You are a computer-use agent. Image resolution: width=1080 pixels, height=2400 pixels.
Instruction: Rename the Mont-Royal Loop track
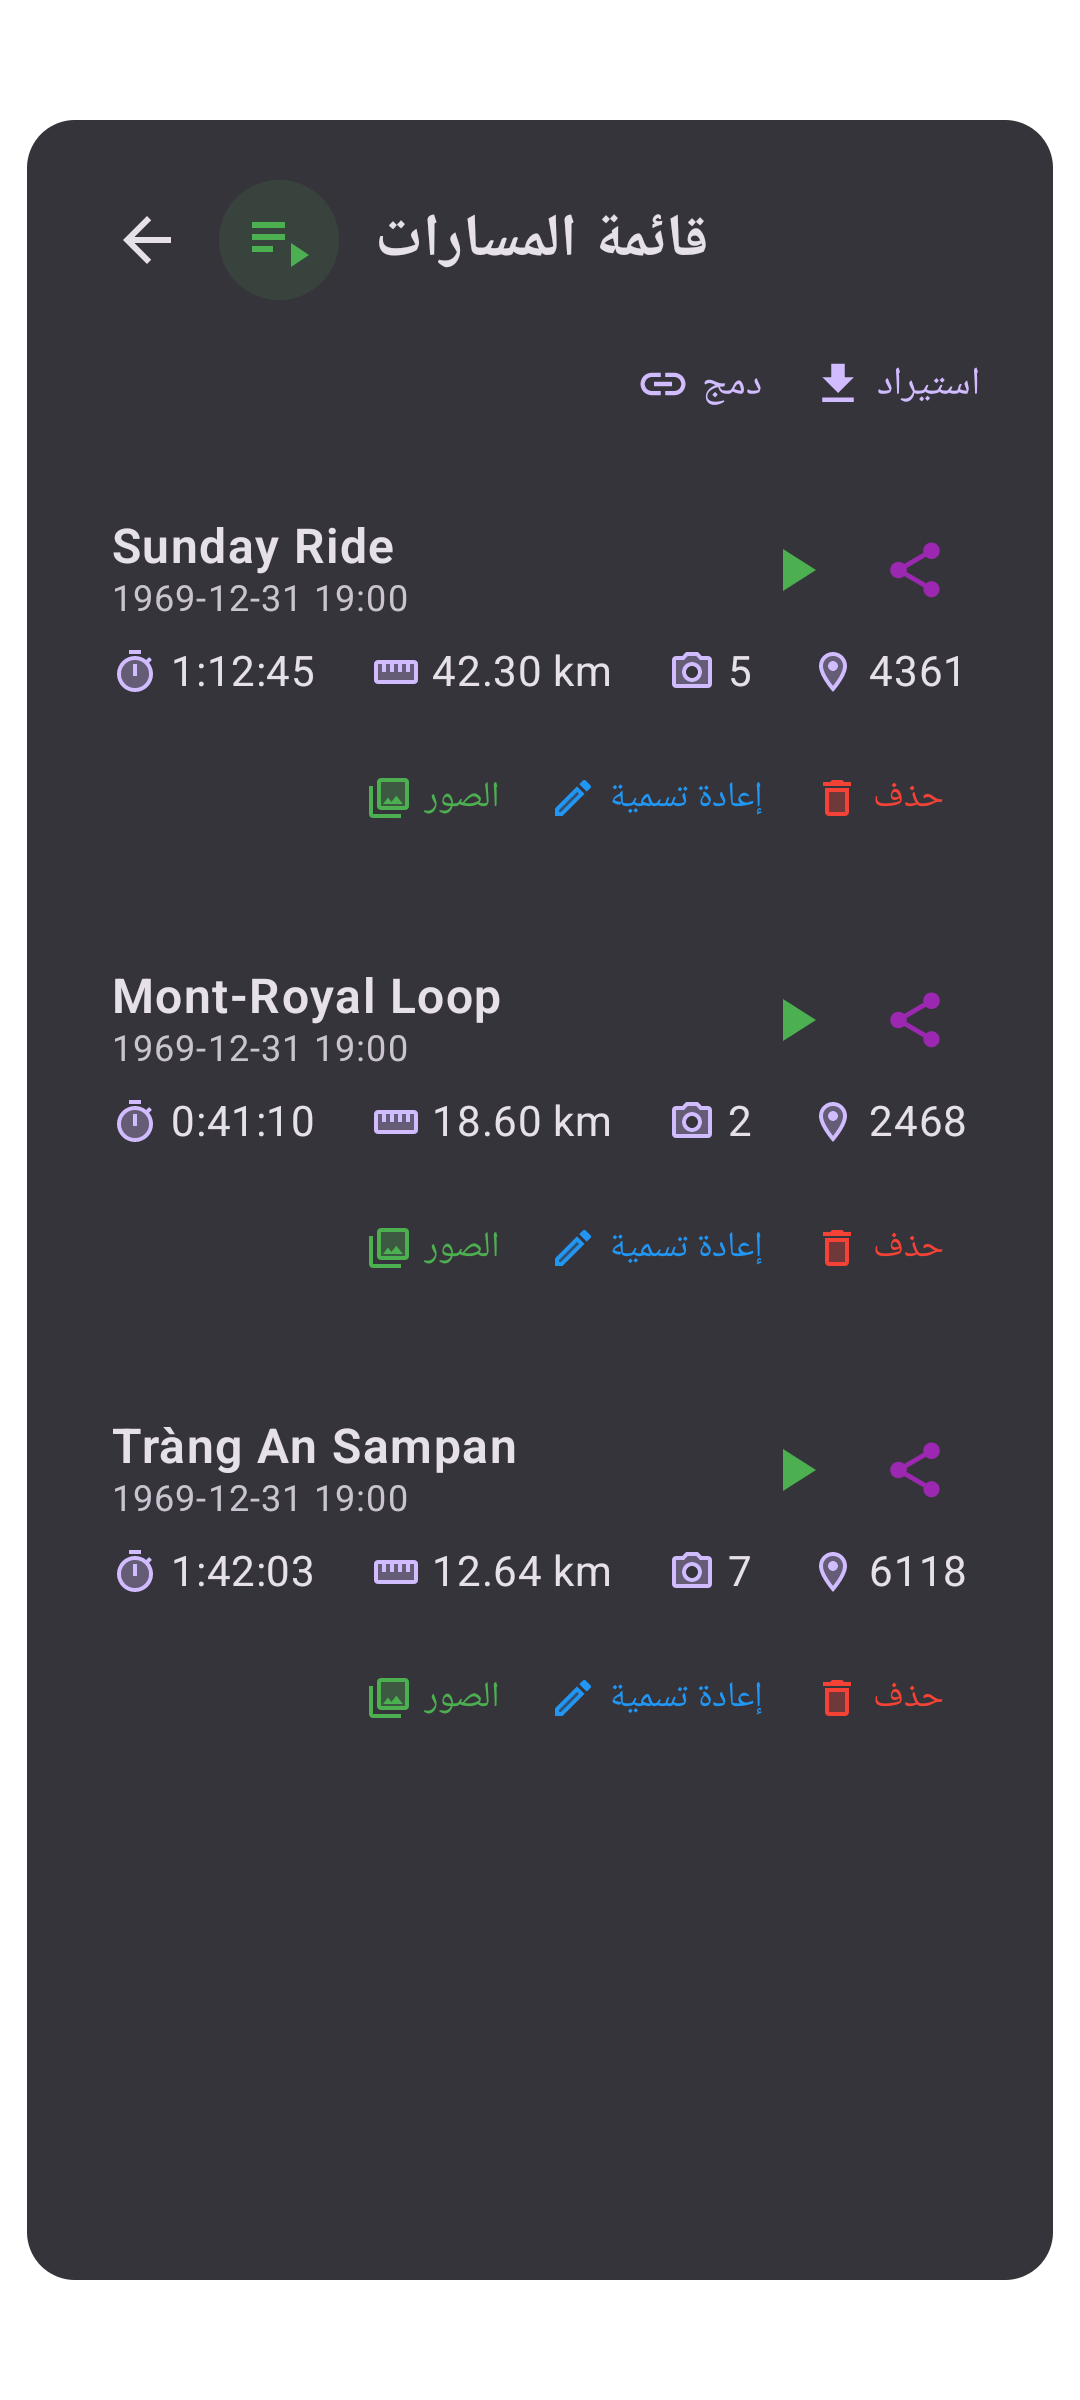pos(658,1247)
